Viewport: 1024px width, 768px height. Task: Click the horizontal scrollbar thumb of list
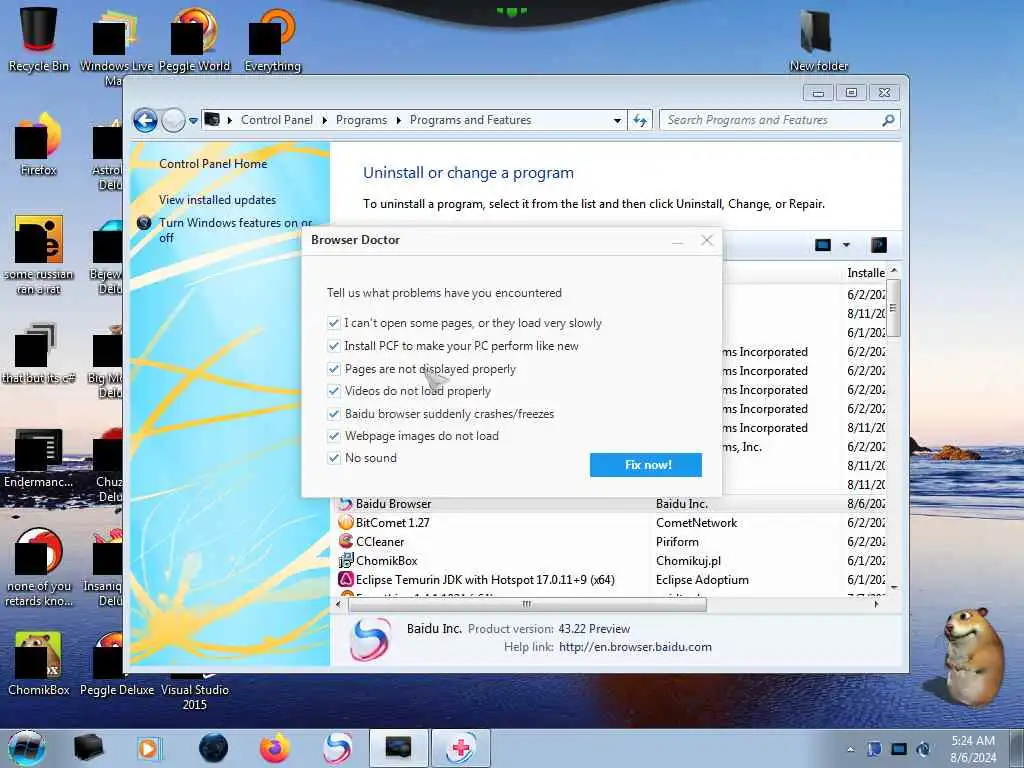(x=527, y=605)
